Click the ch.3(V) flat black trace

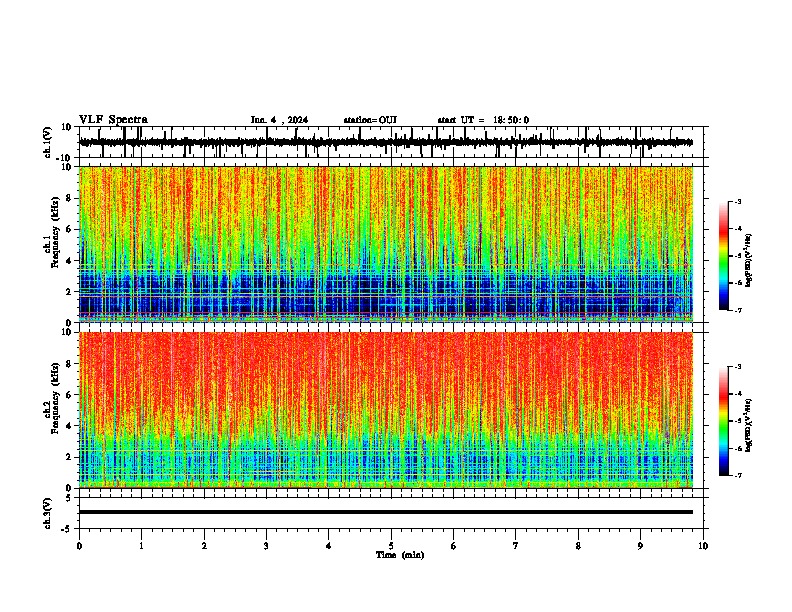tap(386, 512)
